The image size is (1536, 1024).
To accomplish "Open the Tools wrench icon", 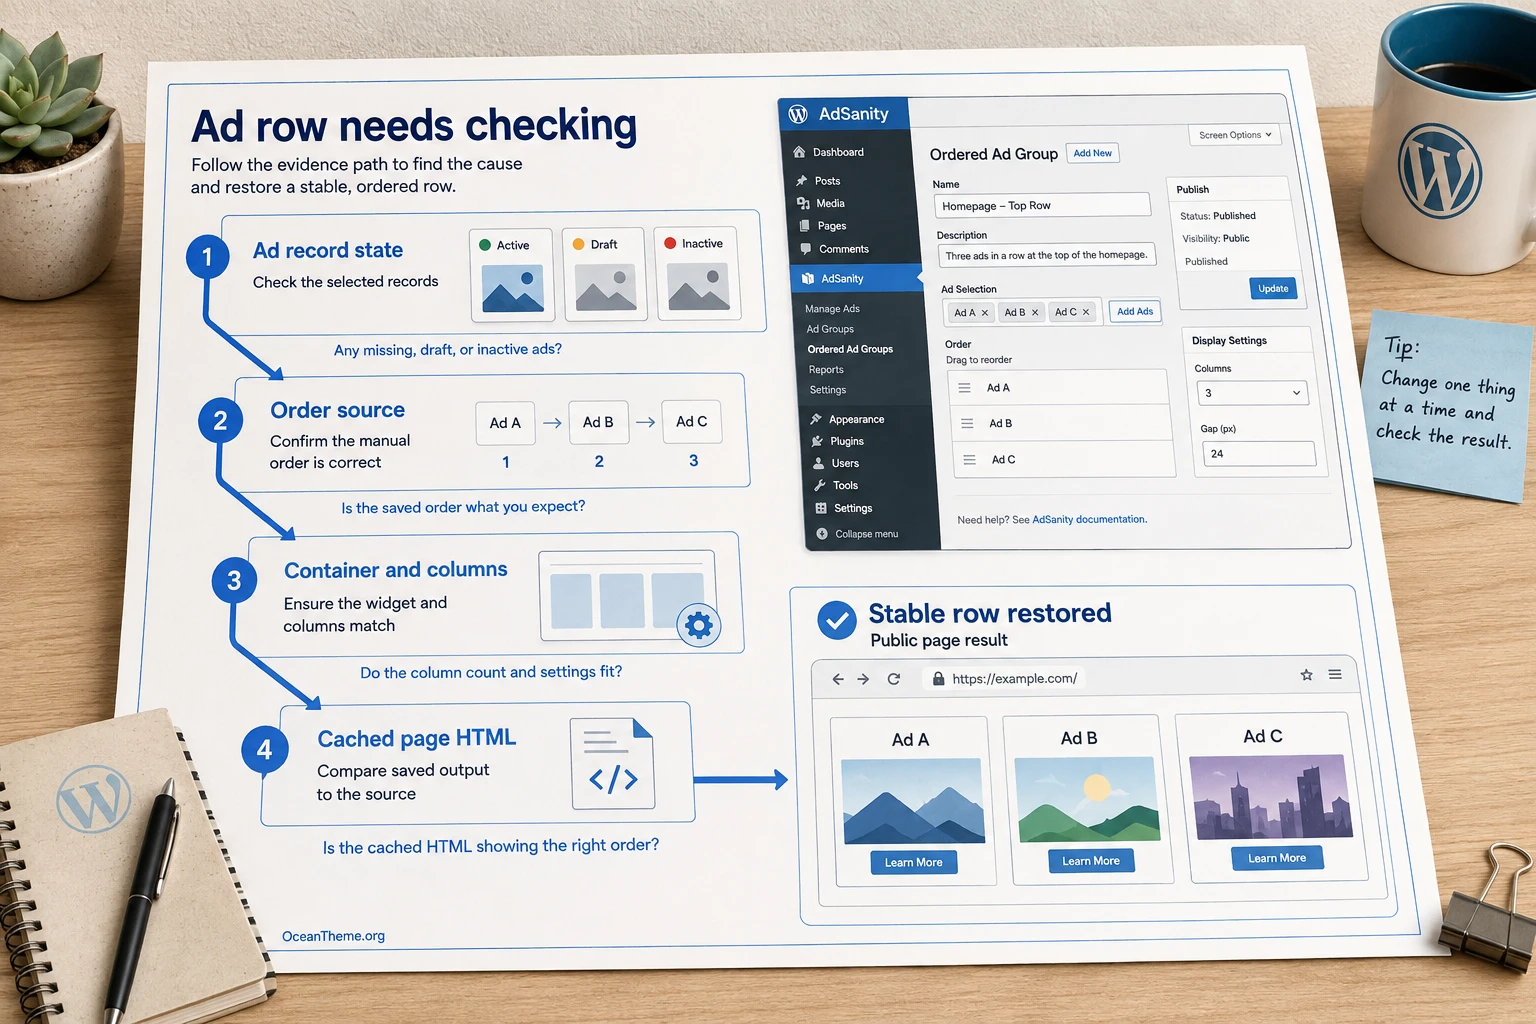I will tap(820, 485).
